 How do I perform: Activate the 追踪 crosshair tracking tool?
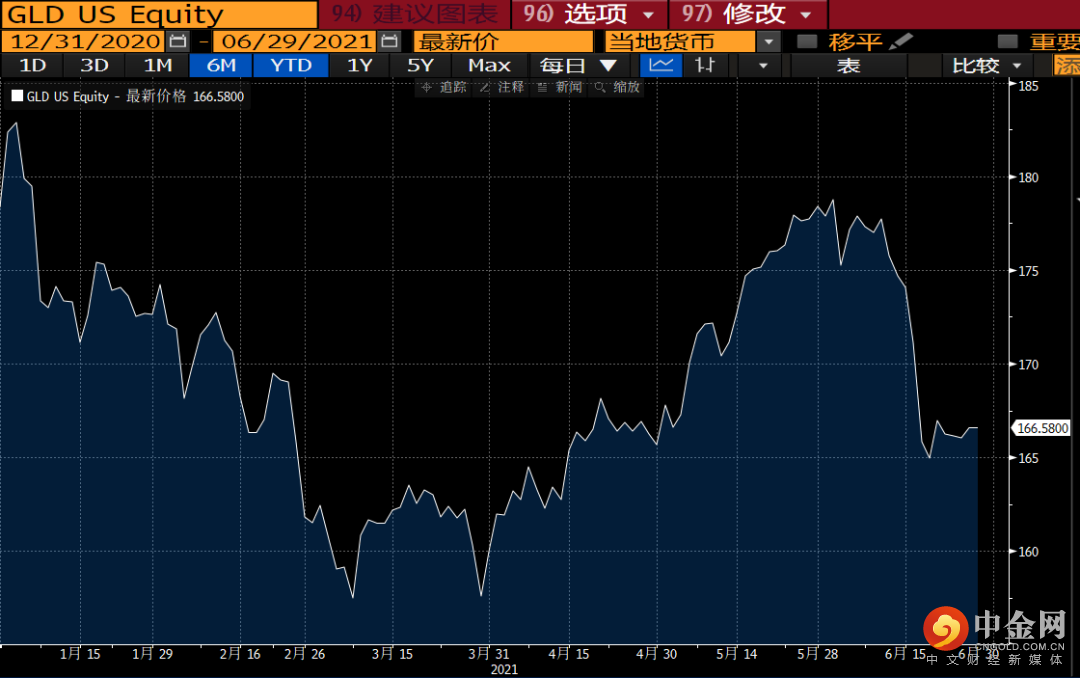point(444,88)
